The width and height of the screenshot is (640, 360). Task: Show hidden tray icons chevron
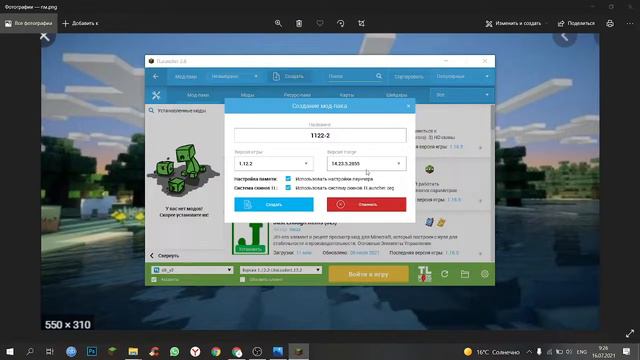pyautogui.click(x=529, y=351)
